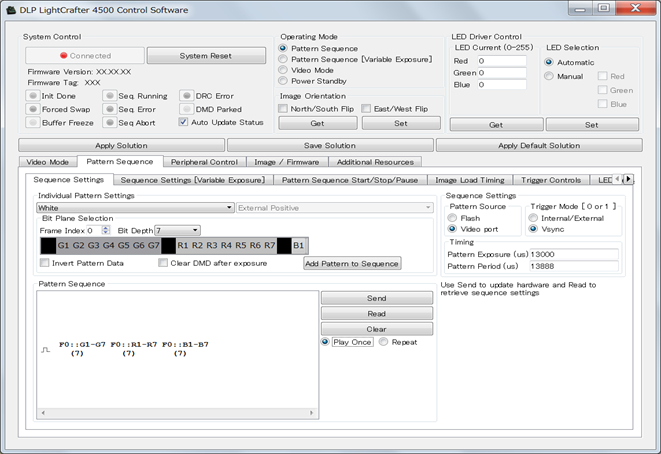Uncheck Auto Update Status
The image size is (661, 454).
183,122
